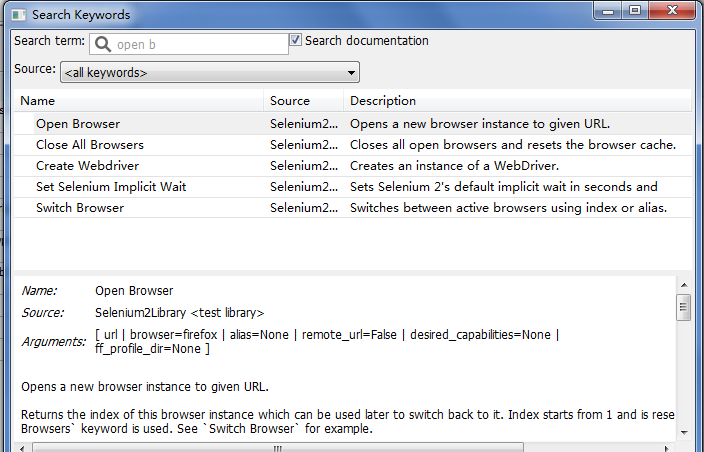Toggle the Search documentation checkbox
This screenshot has width=704, height=452.
295,40
